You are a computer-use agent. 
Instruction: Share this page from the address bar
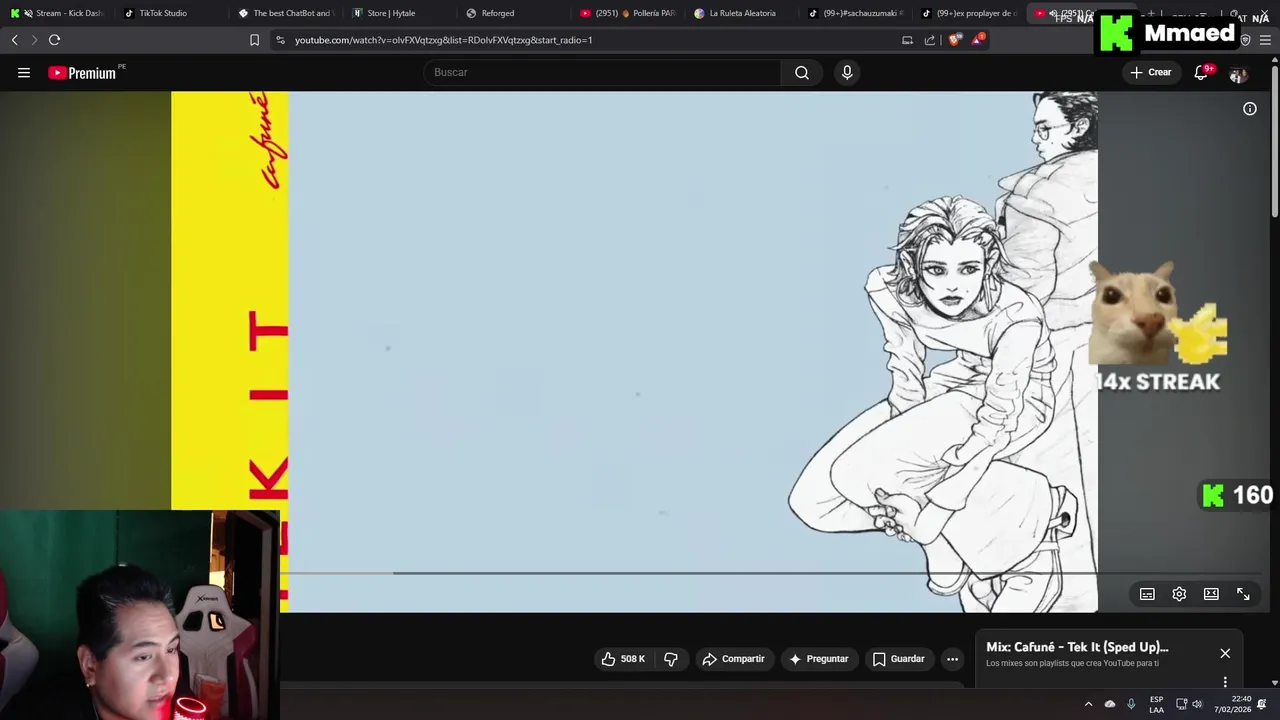930,40
